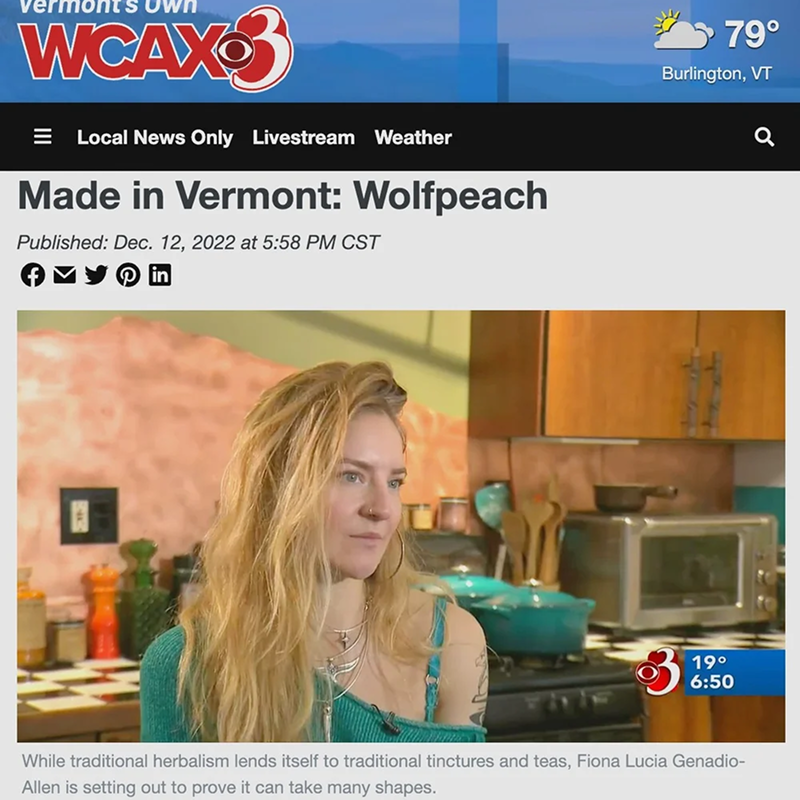Viewport: 800px width, 800px height.
Task: Share article via email icon
Action: (x=65, y=275)
